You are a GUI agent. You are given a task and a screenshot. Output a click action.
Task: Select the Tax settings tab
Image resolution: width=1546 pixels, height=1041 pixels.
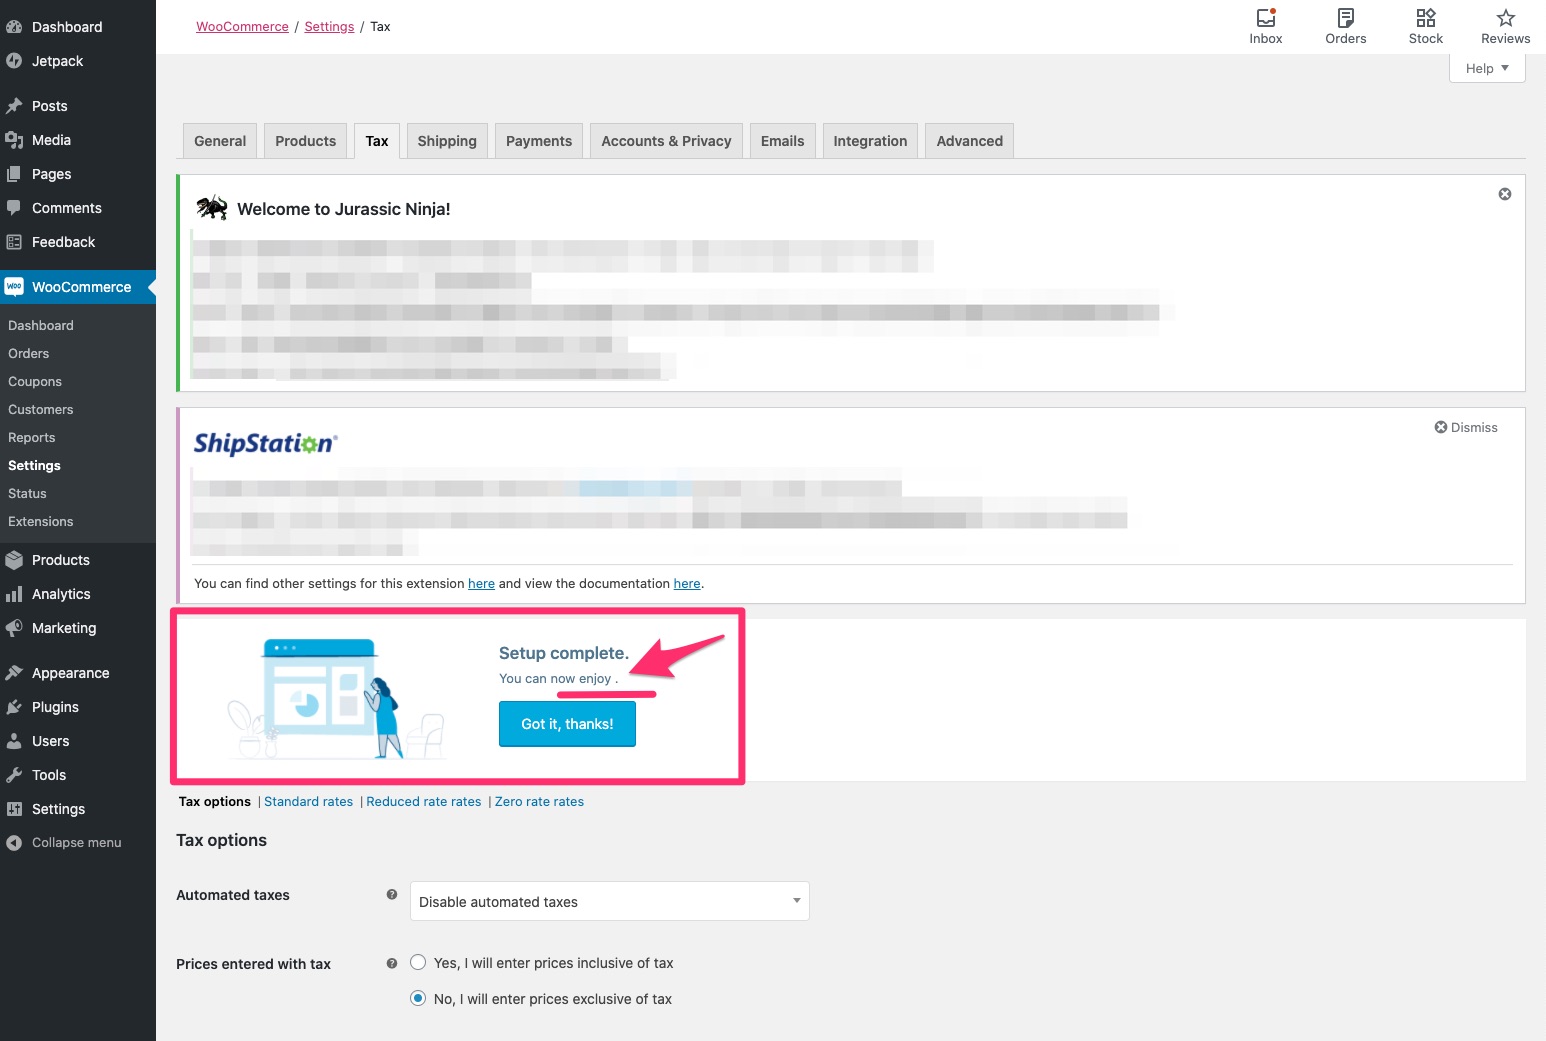point(377,141)
